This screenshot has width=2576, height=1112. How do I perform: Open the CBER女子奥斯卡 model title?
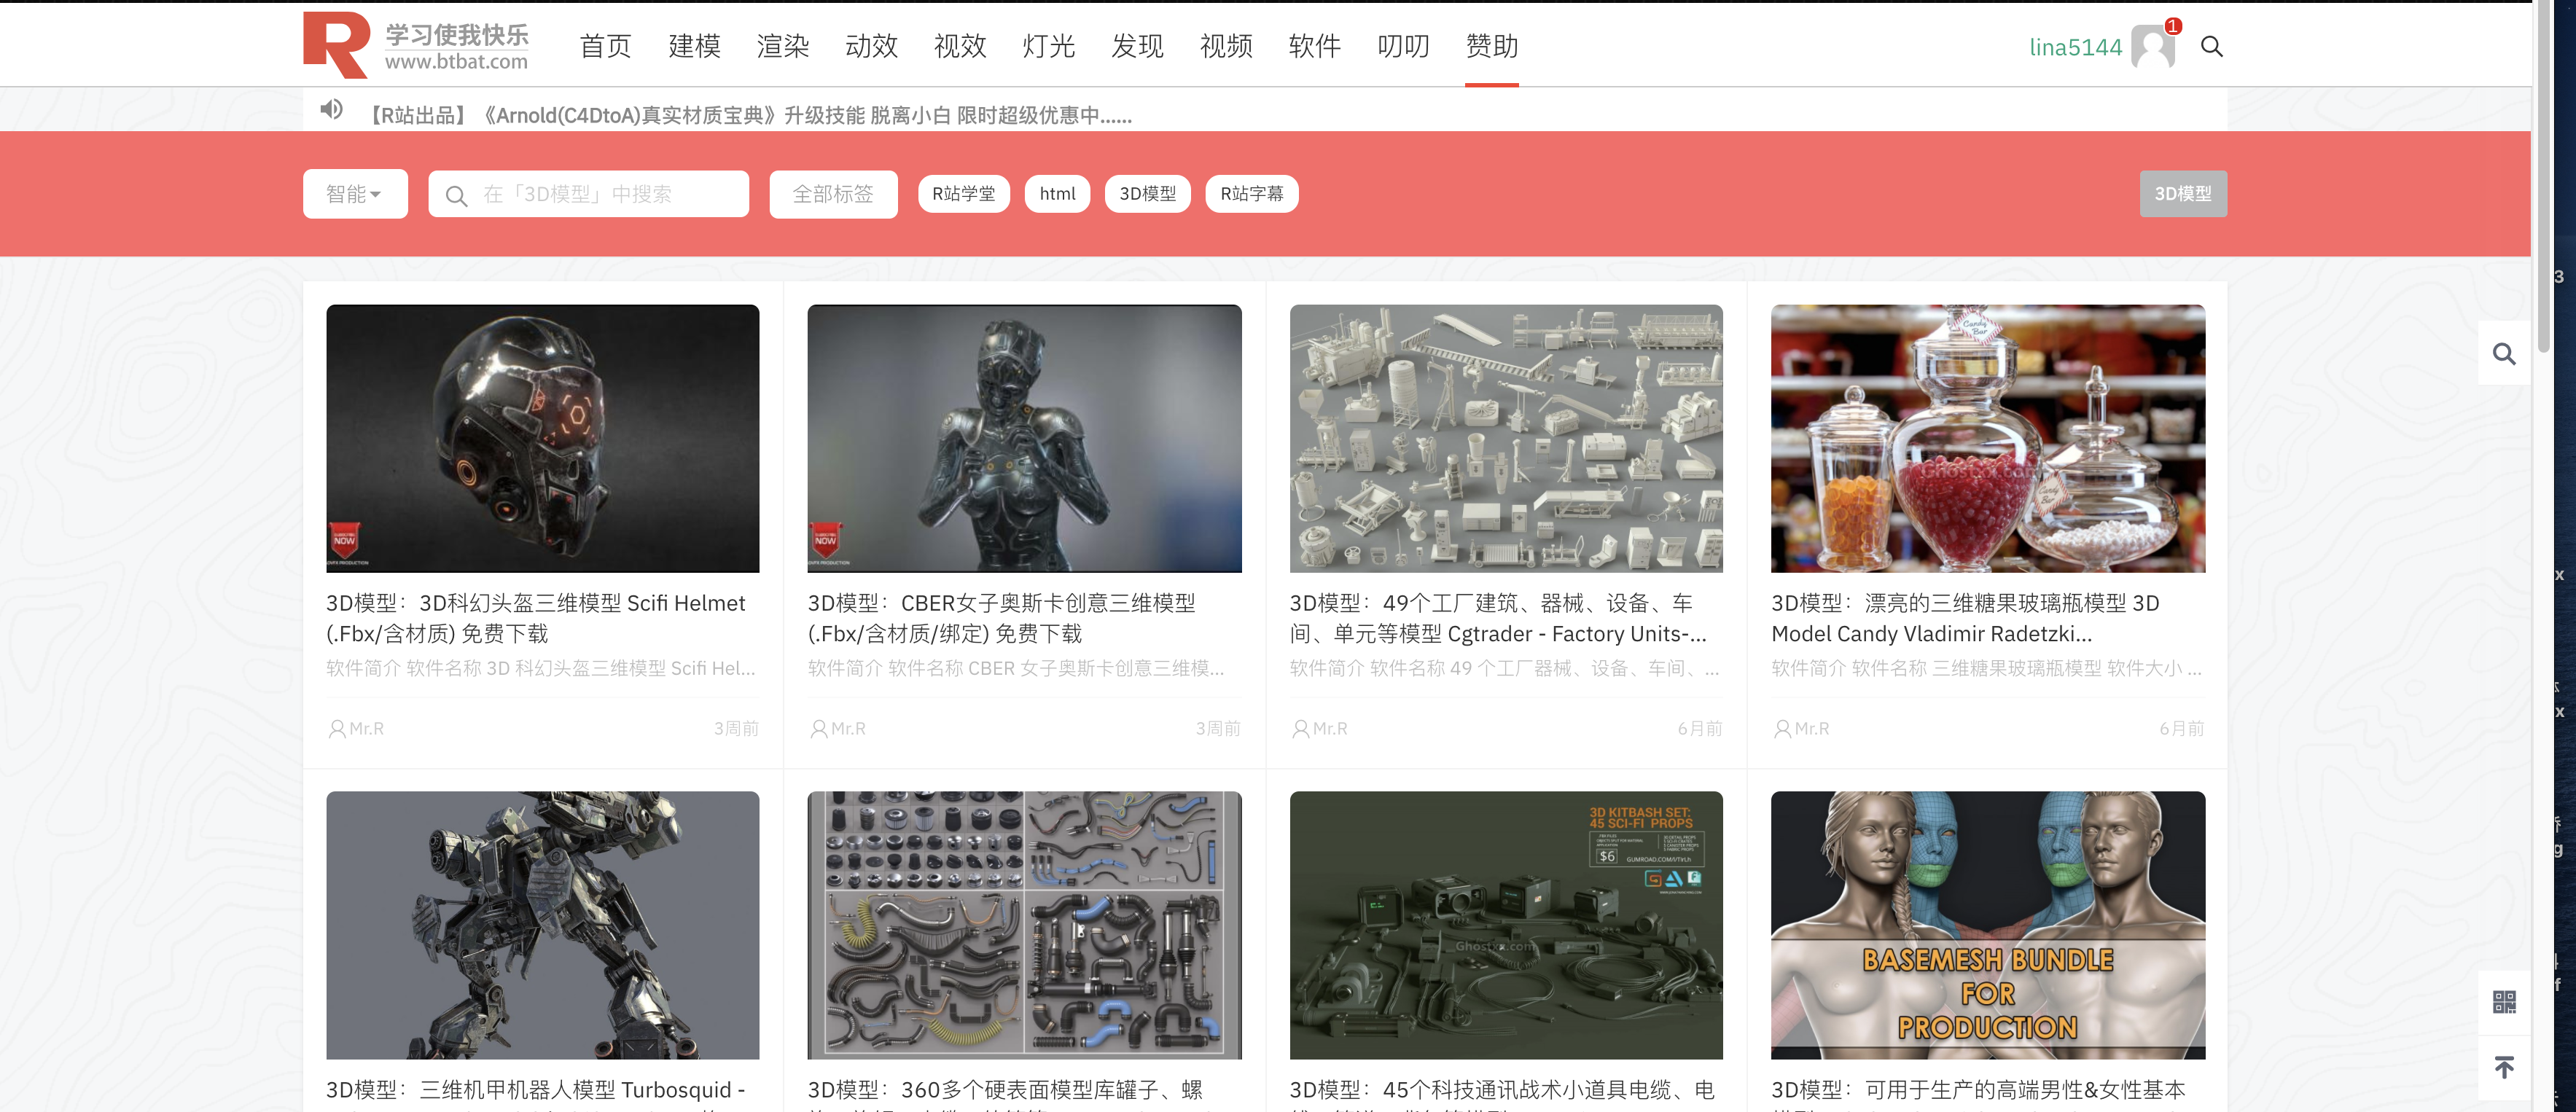click(1002, 618)
